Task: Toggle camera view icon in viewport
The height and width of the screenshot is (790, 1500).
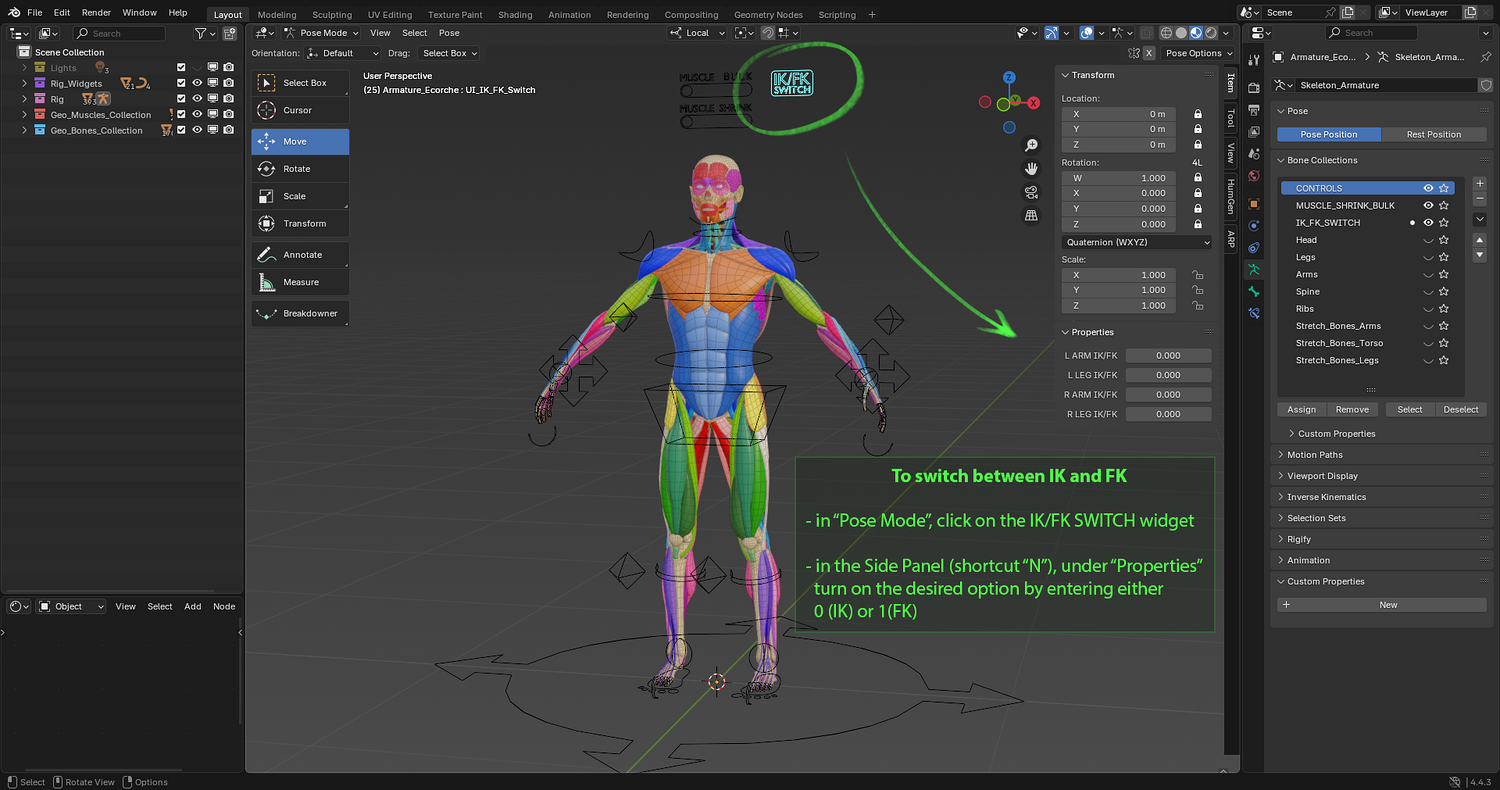Action: coord(1032,192)
